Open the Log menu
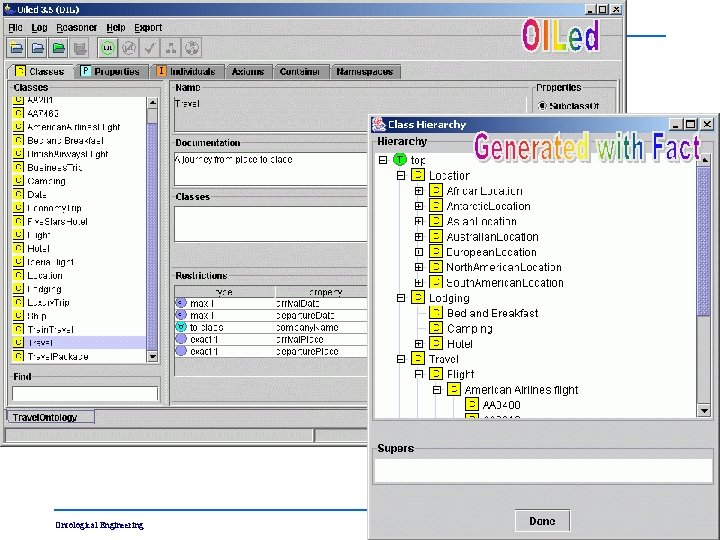Screen dimensions: 720x540 pyautogui.click(x=39, y=28)
